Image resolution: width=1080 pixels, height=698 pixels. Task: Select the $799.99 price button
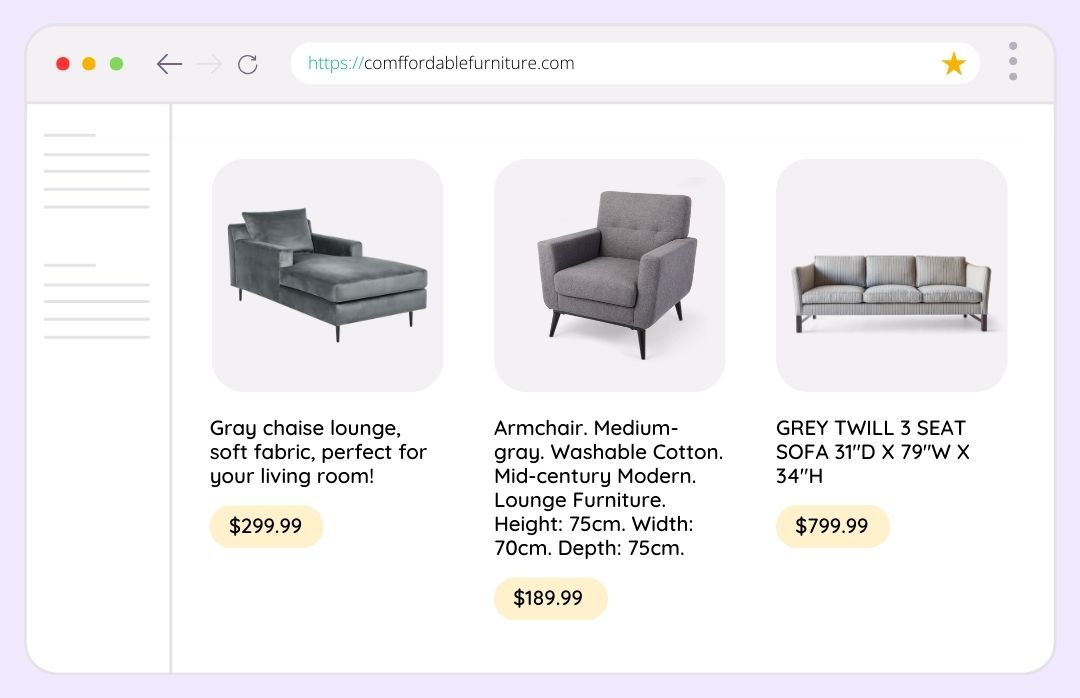(833, 526)
